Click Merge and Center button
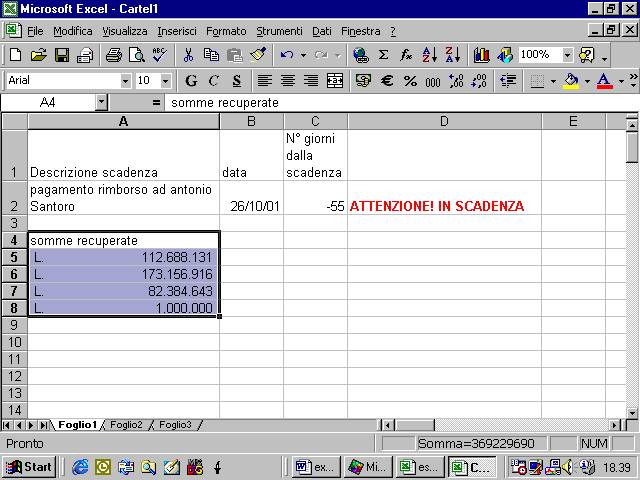The image size is (640, 480). coord(335,80)
